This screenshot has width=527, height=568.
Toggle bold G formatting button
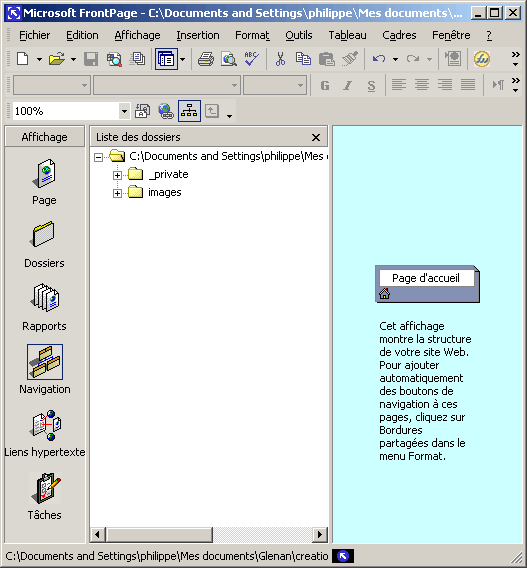tap(325, 85)
